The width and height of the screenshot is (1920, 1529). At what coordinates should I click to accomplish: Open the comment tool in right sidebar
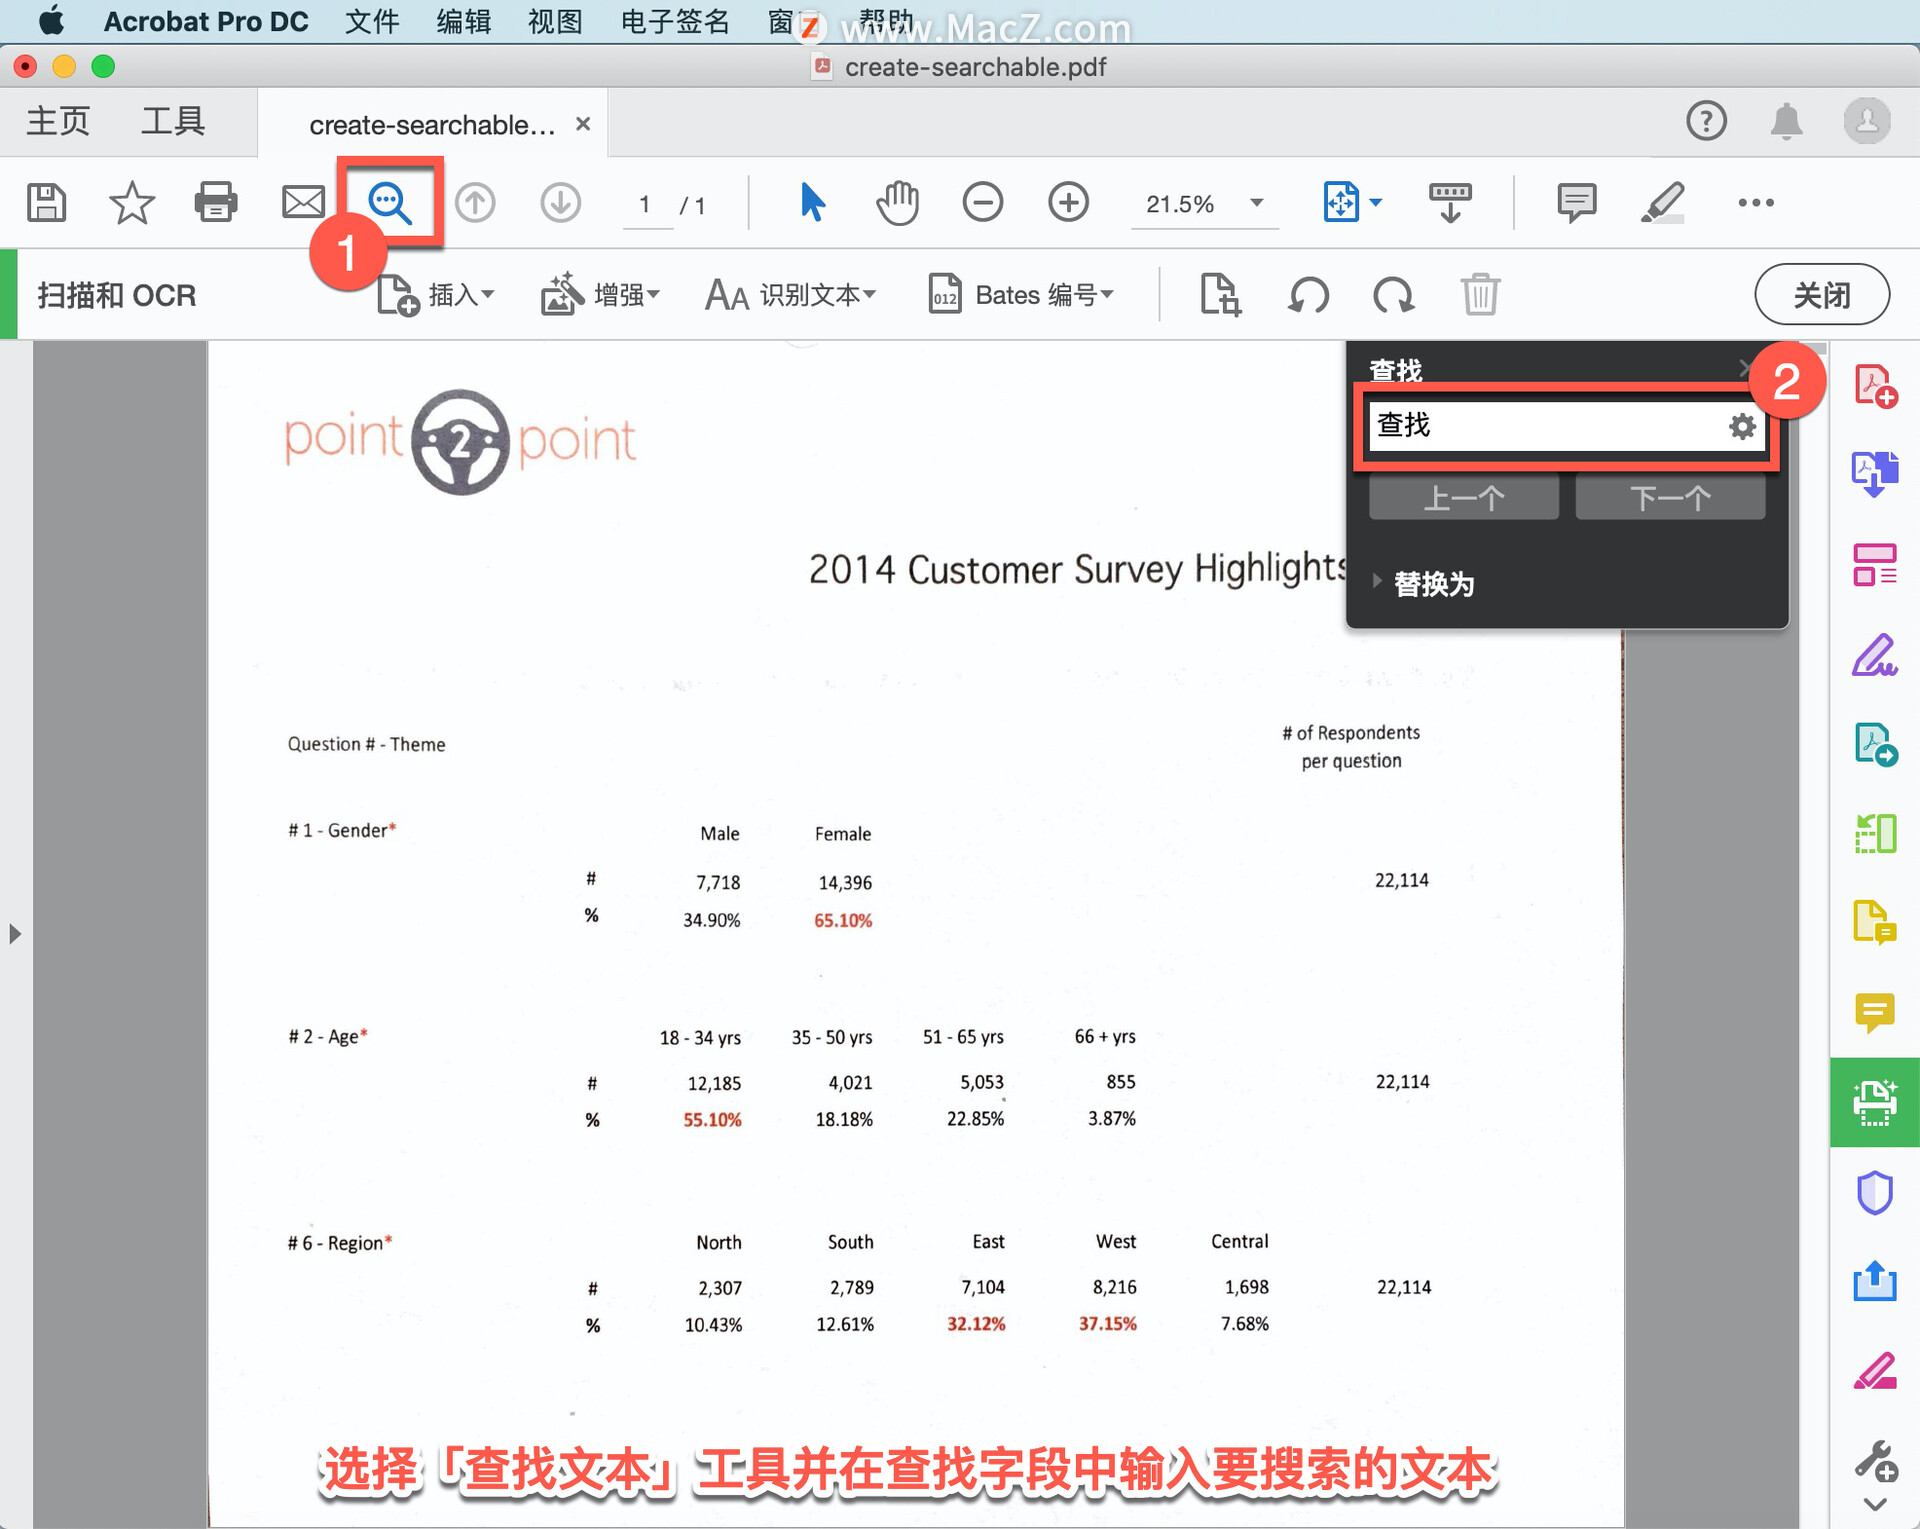coord(1874,1013)
